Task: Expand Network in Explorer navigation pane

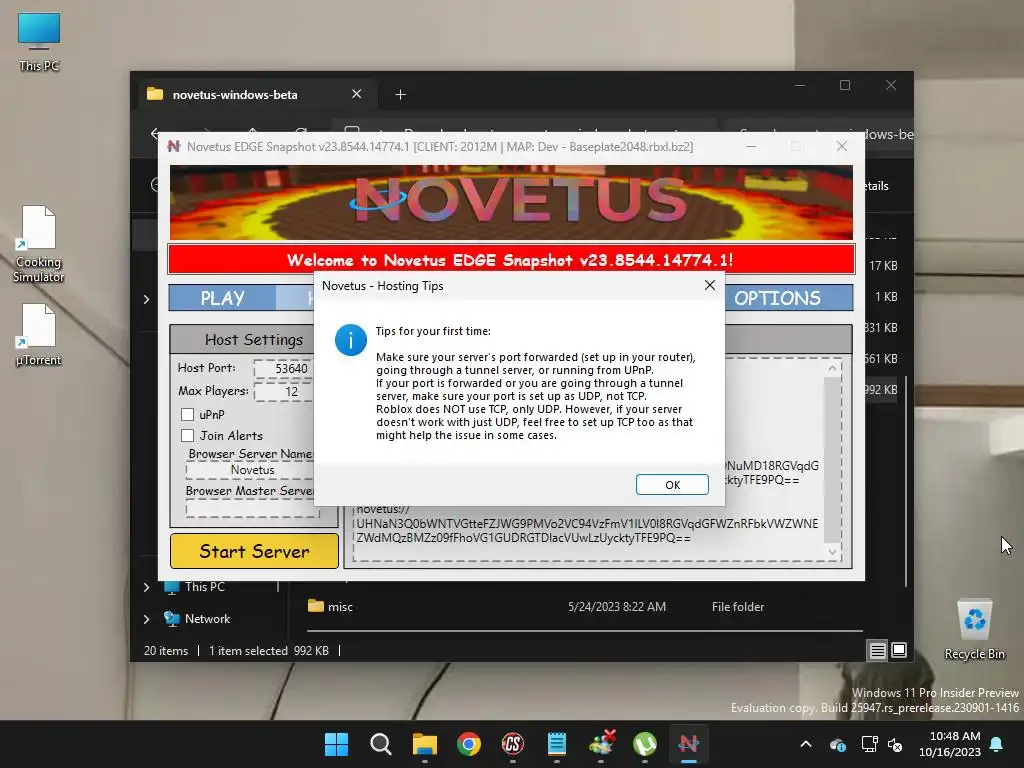Action: (146, 619)
